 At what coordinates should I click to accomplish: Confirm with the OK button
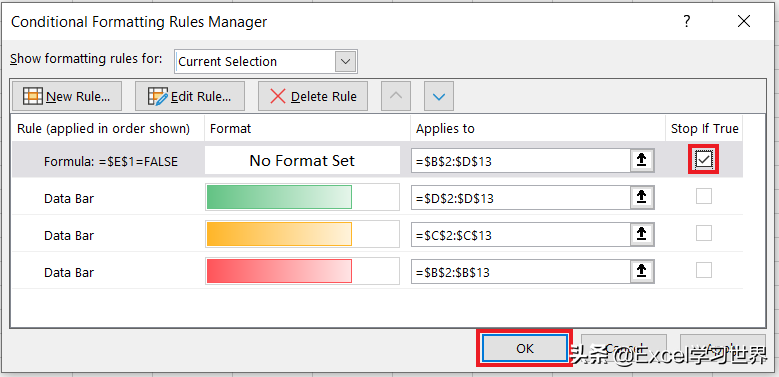click(x=525, y=348)
